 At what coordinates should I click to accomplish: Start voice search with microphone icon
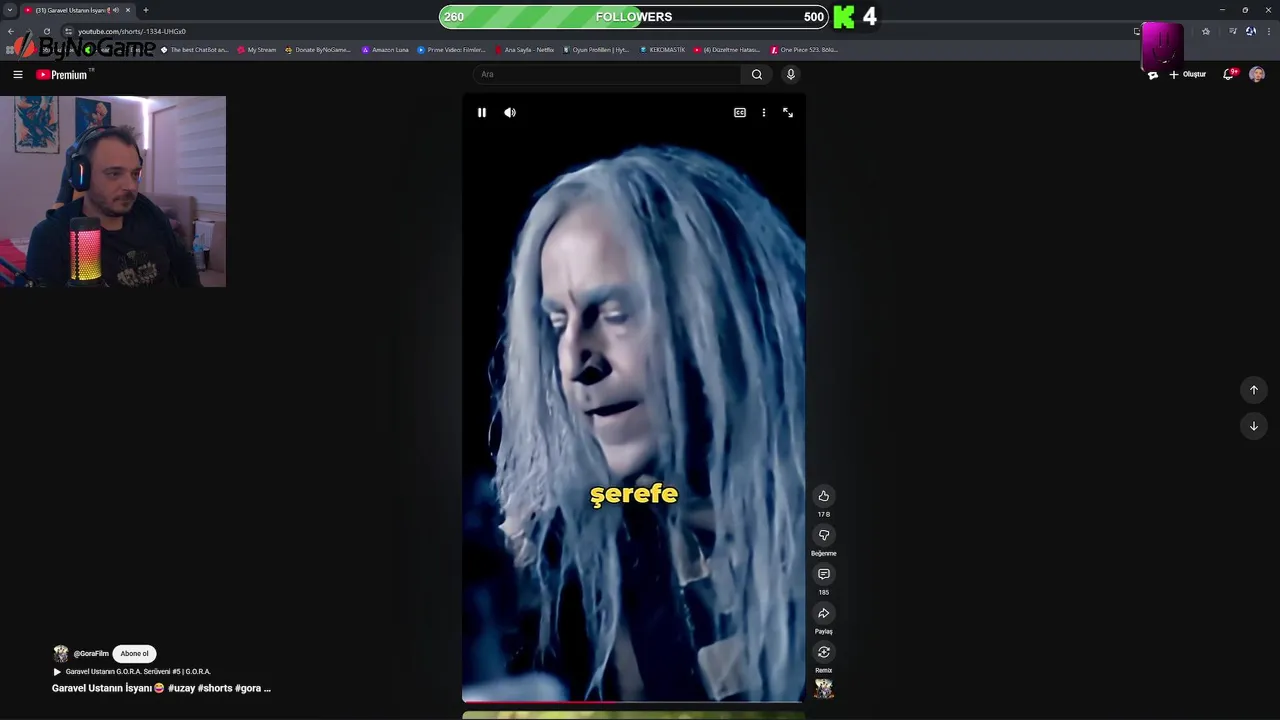coord(791,74)
